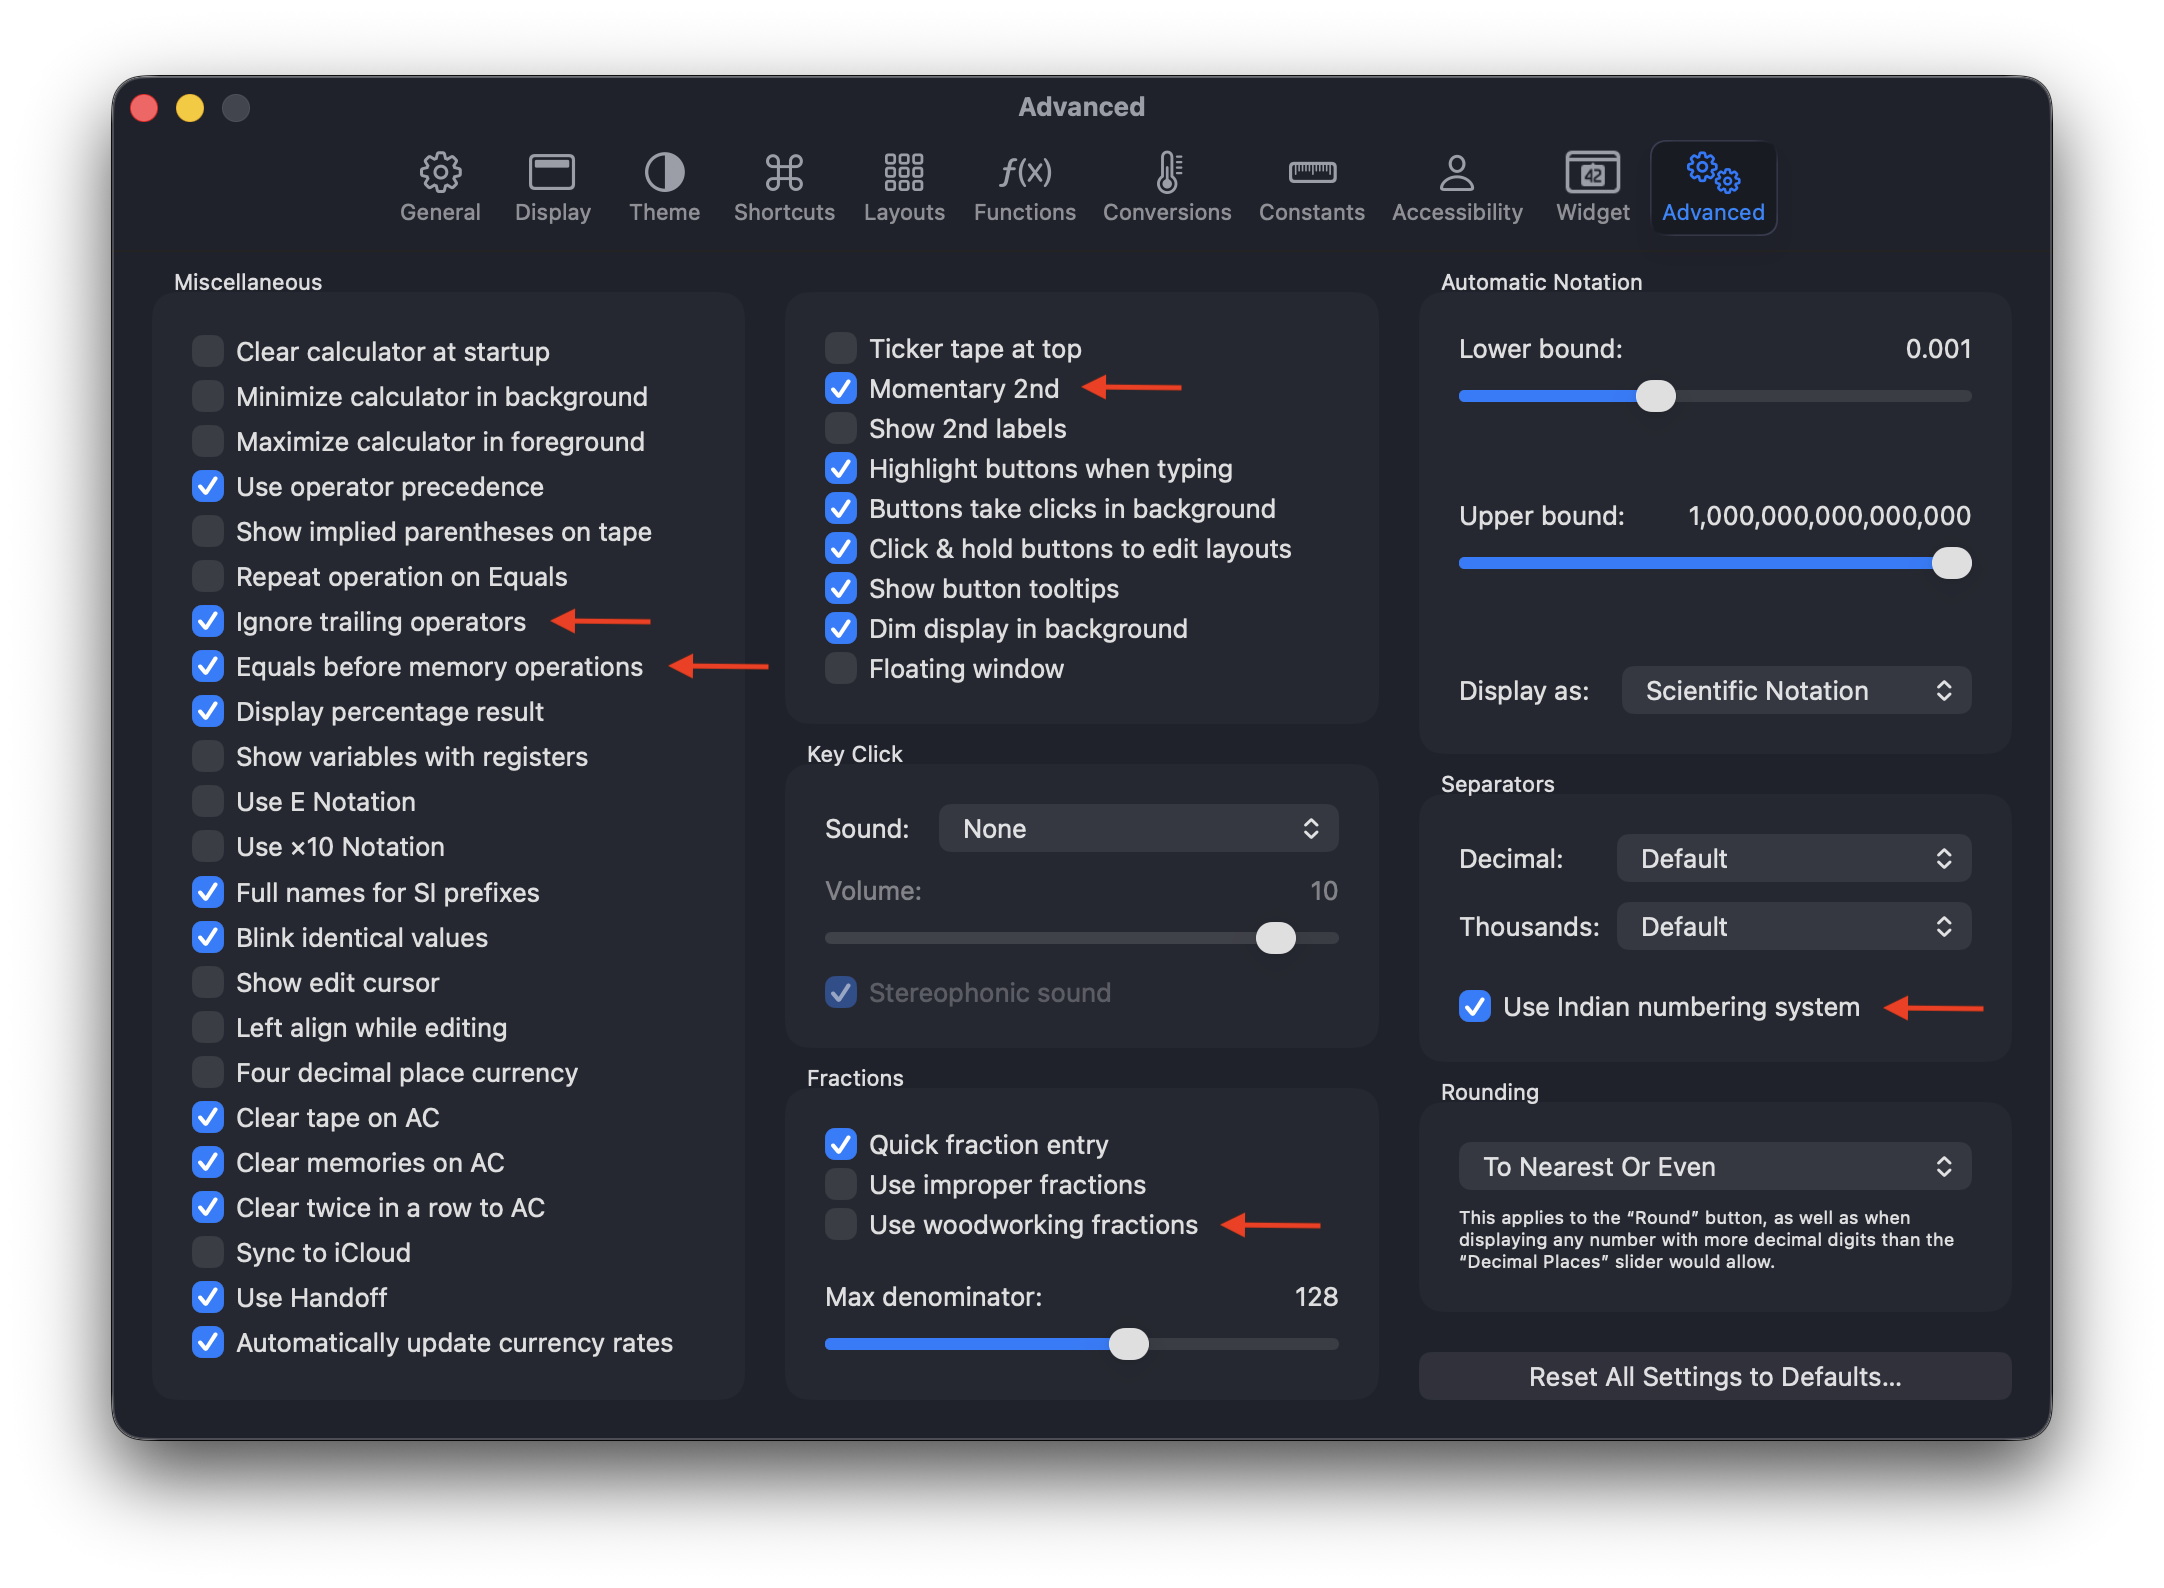
Task: Switch to the General tab label
Action: pos(440,212)
